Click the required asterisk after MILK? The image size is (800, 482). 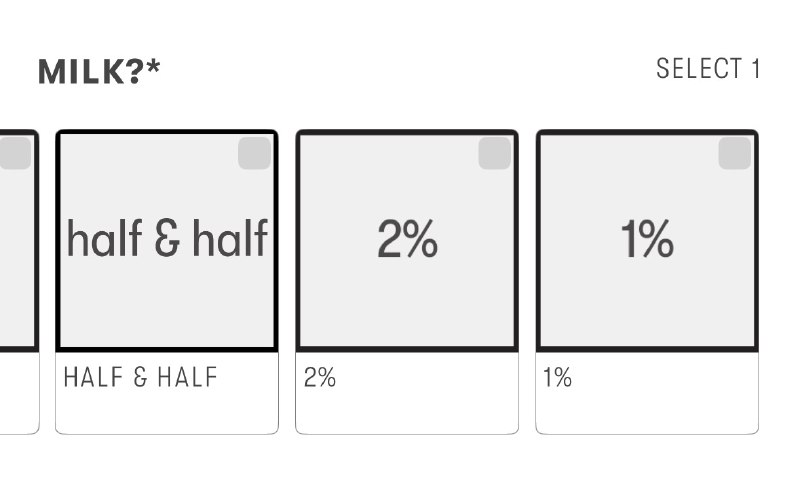[x=153, y=68]
